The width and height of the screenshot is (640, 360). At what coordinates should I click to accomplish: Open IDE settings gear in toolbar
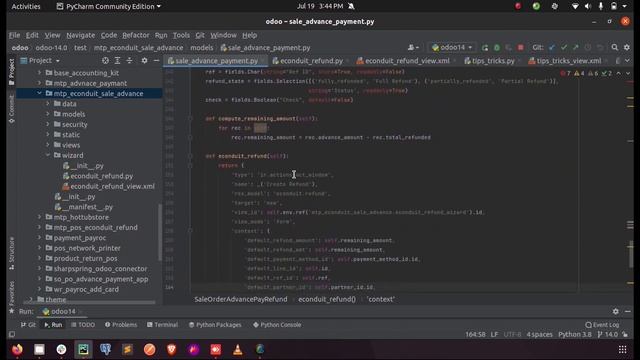(627, 48)
